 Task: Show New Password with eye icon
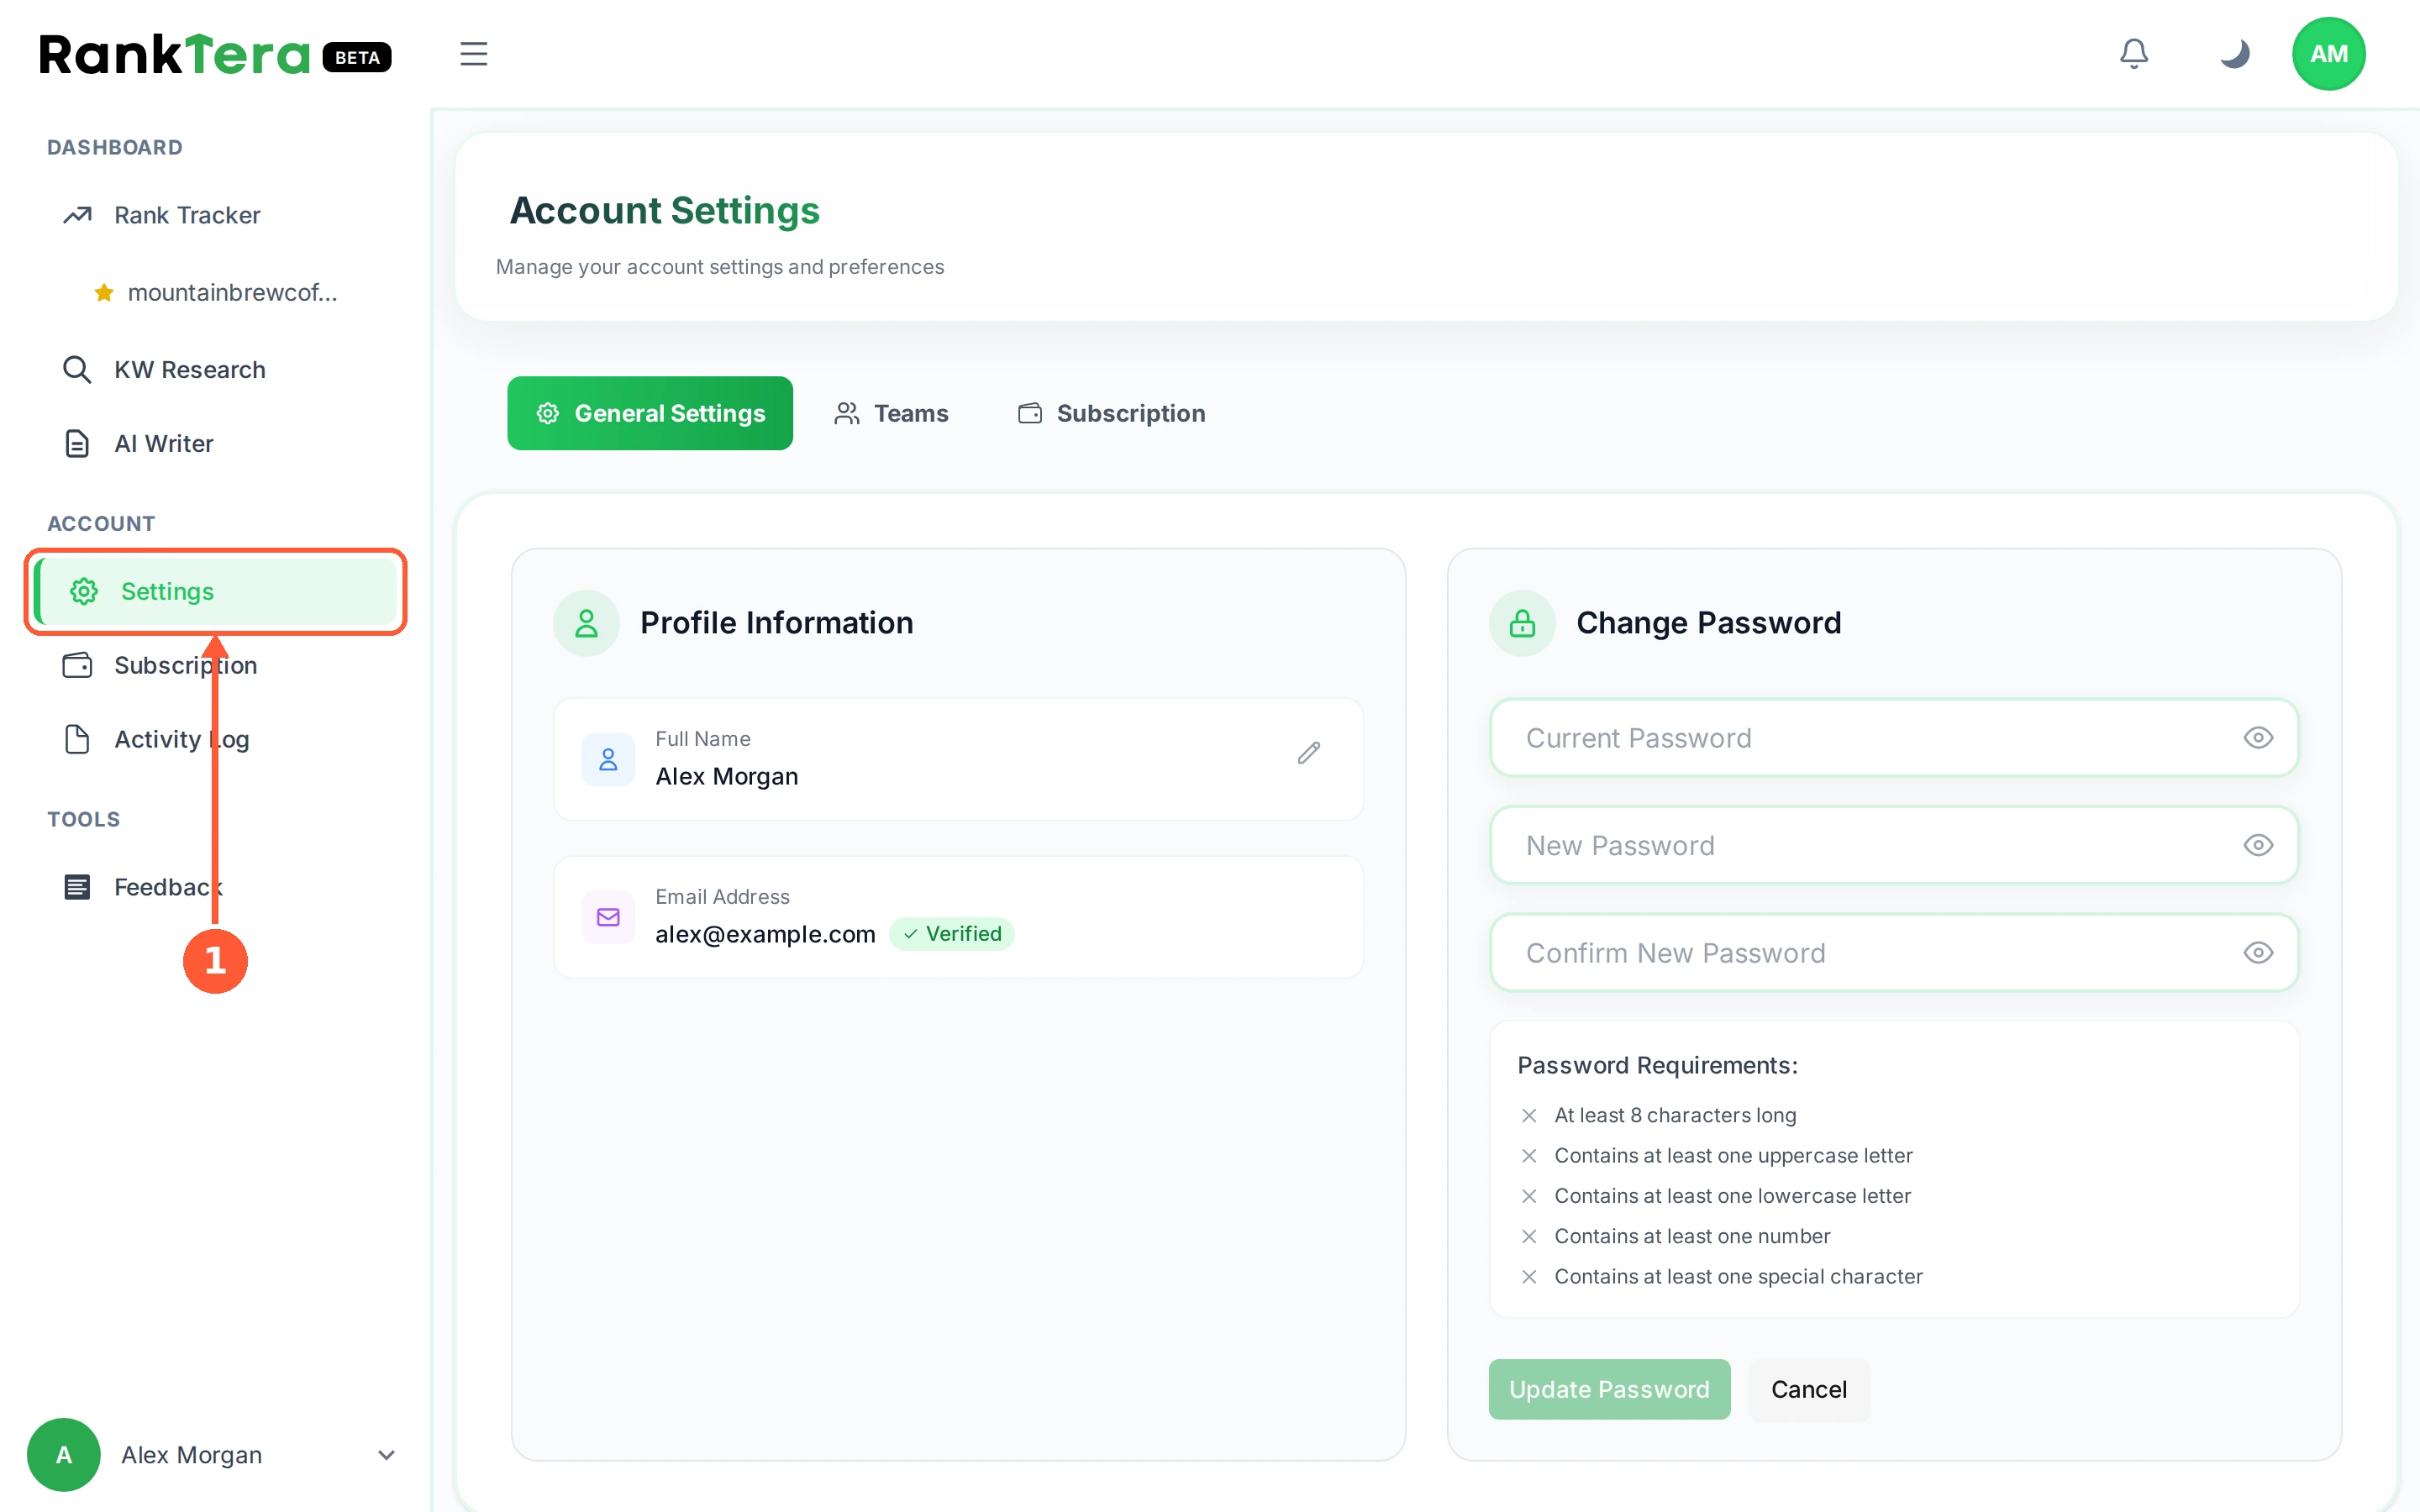pyautogui.click(x=2258, y=845)
